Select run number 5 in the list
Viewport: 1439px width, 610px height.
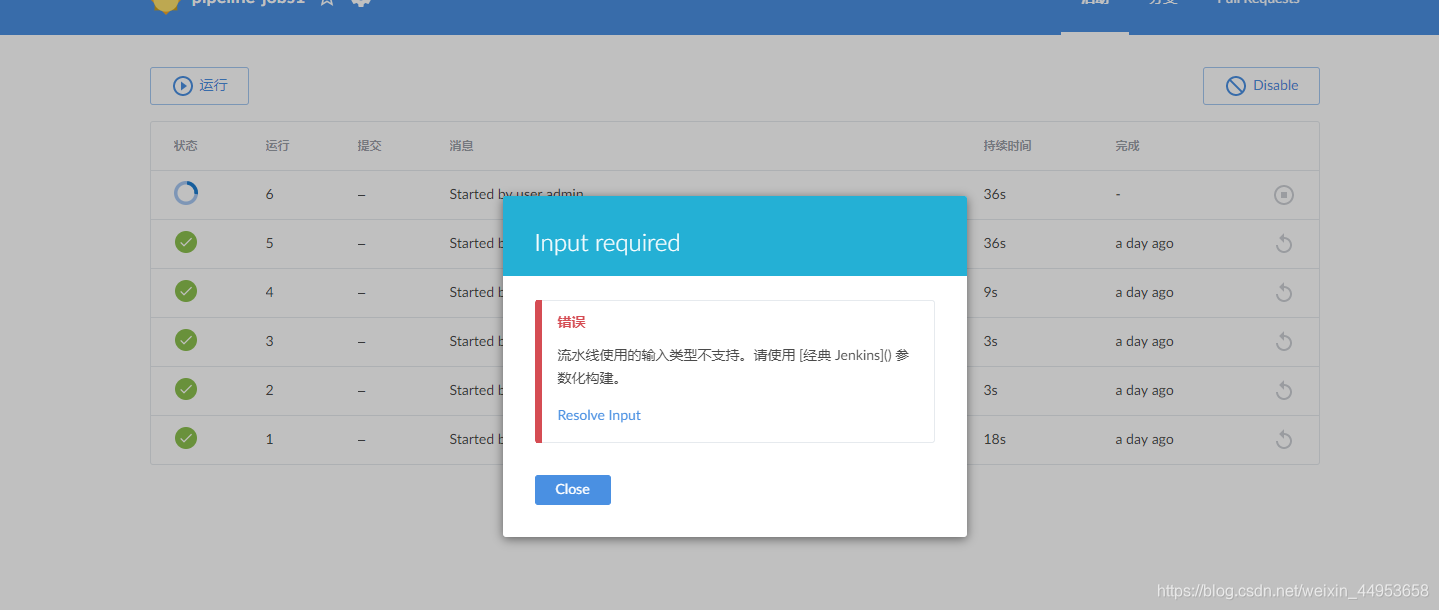coord(270,244)
